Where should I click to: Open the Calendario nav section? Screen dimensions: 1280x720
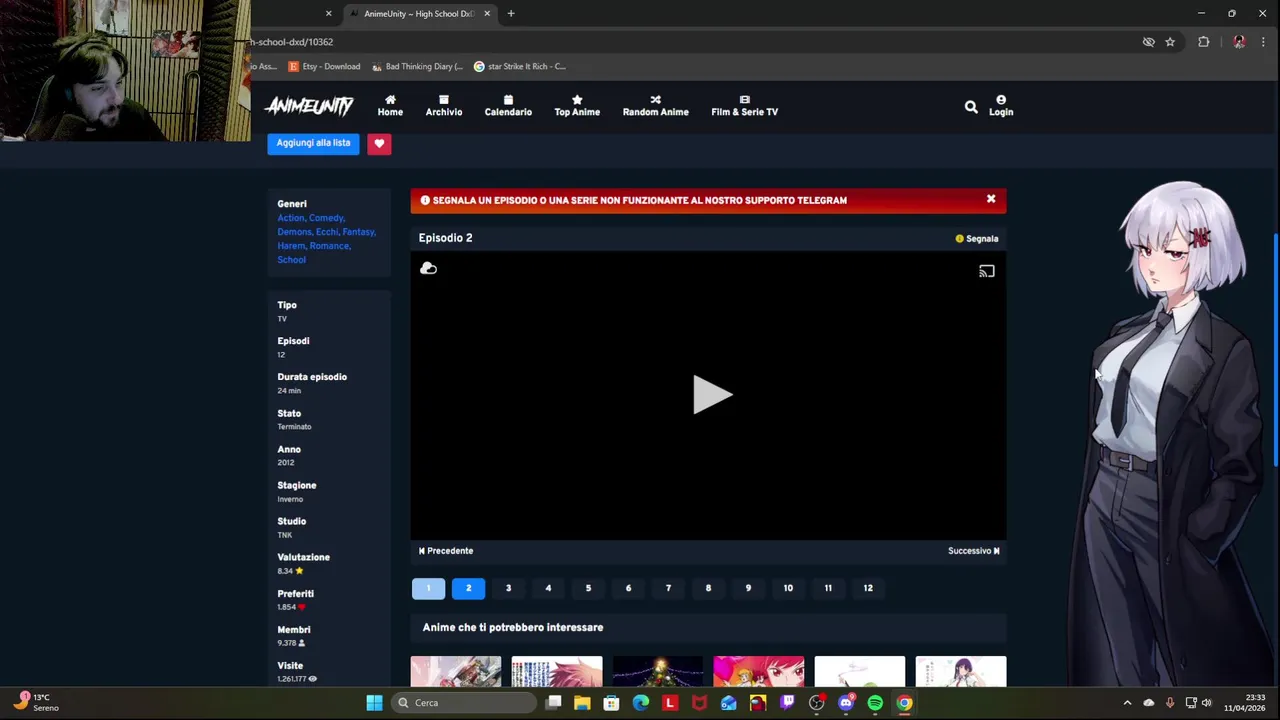point(508,106)
